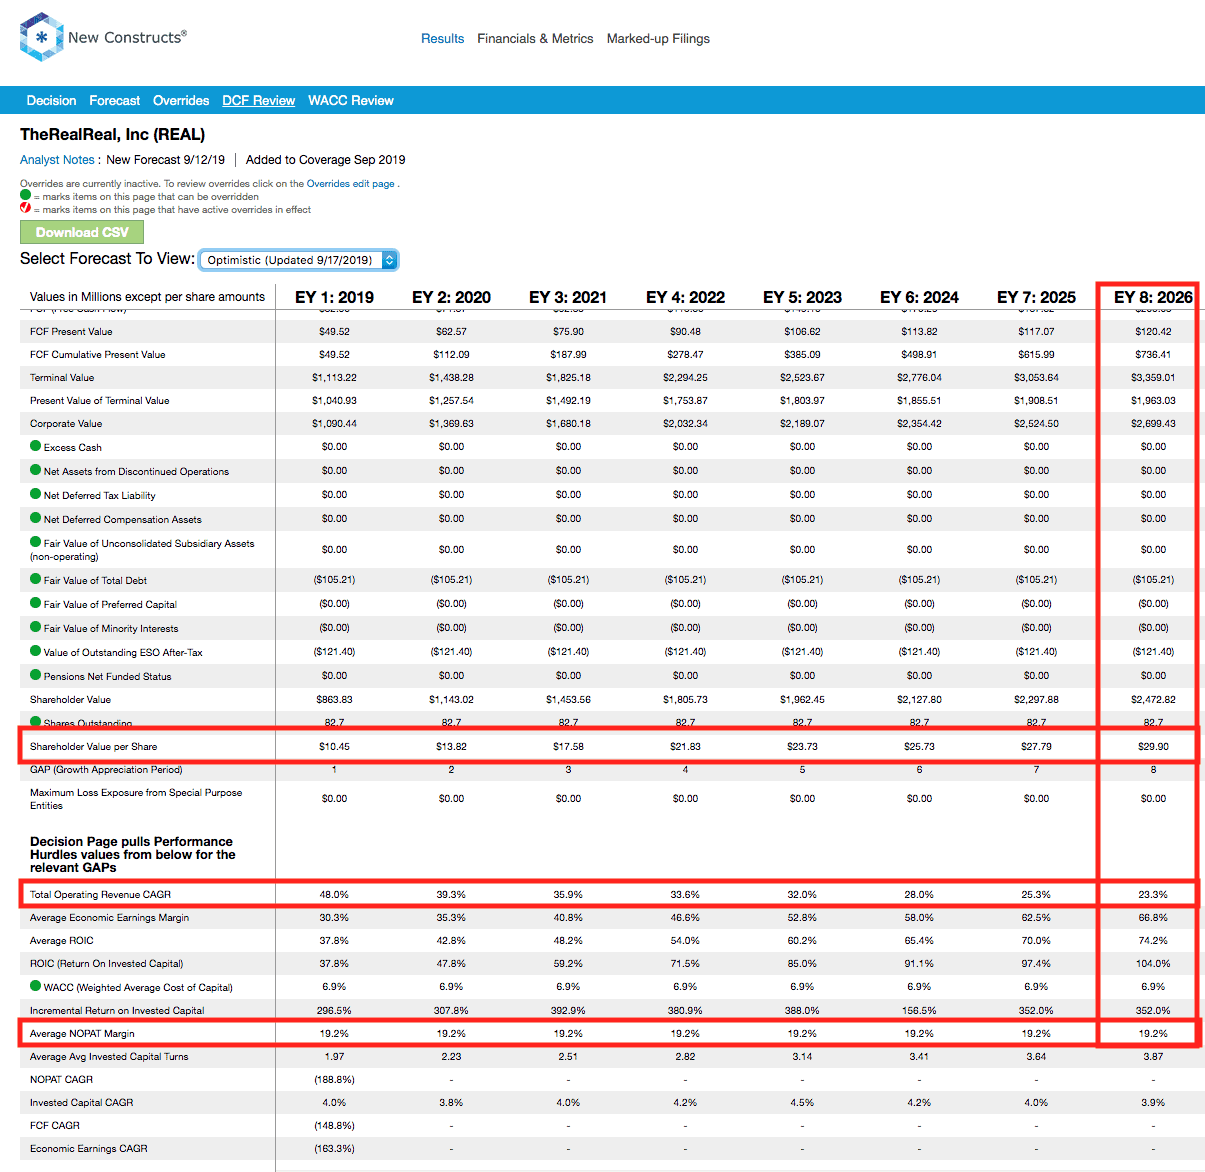
Task: Click the $2,472.82 Shareholder Value cell
Action: [x=1153, y=700]
